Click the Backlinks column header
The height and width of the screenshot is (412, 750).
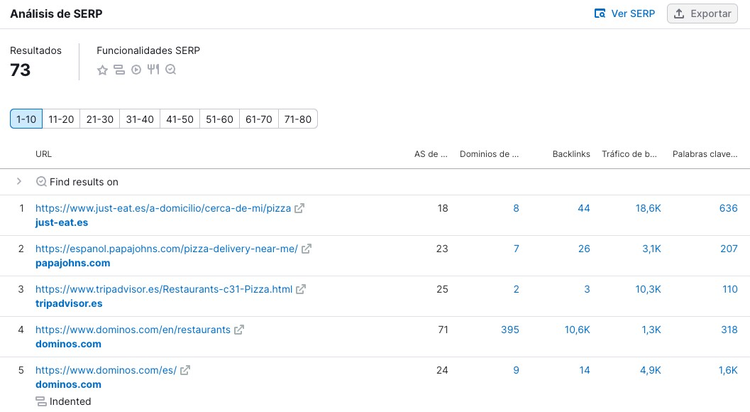click(571, 154)
